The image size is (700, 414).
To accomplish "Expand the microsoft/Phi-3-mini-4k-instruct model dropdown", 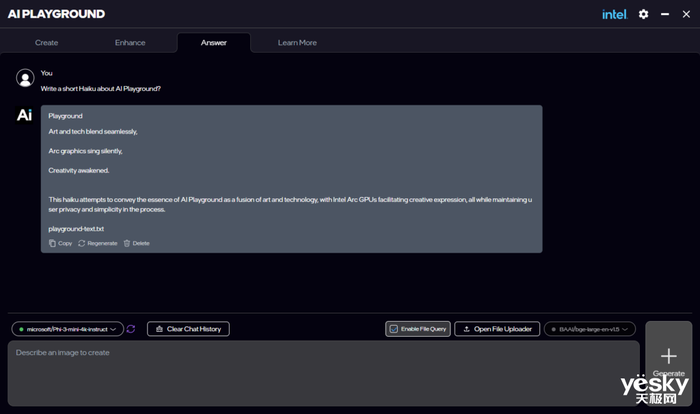I will tap(67, 329).
